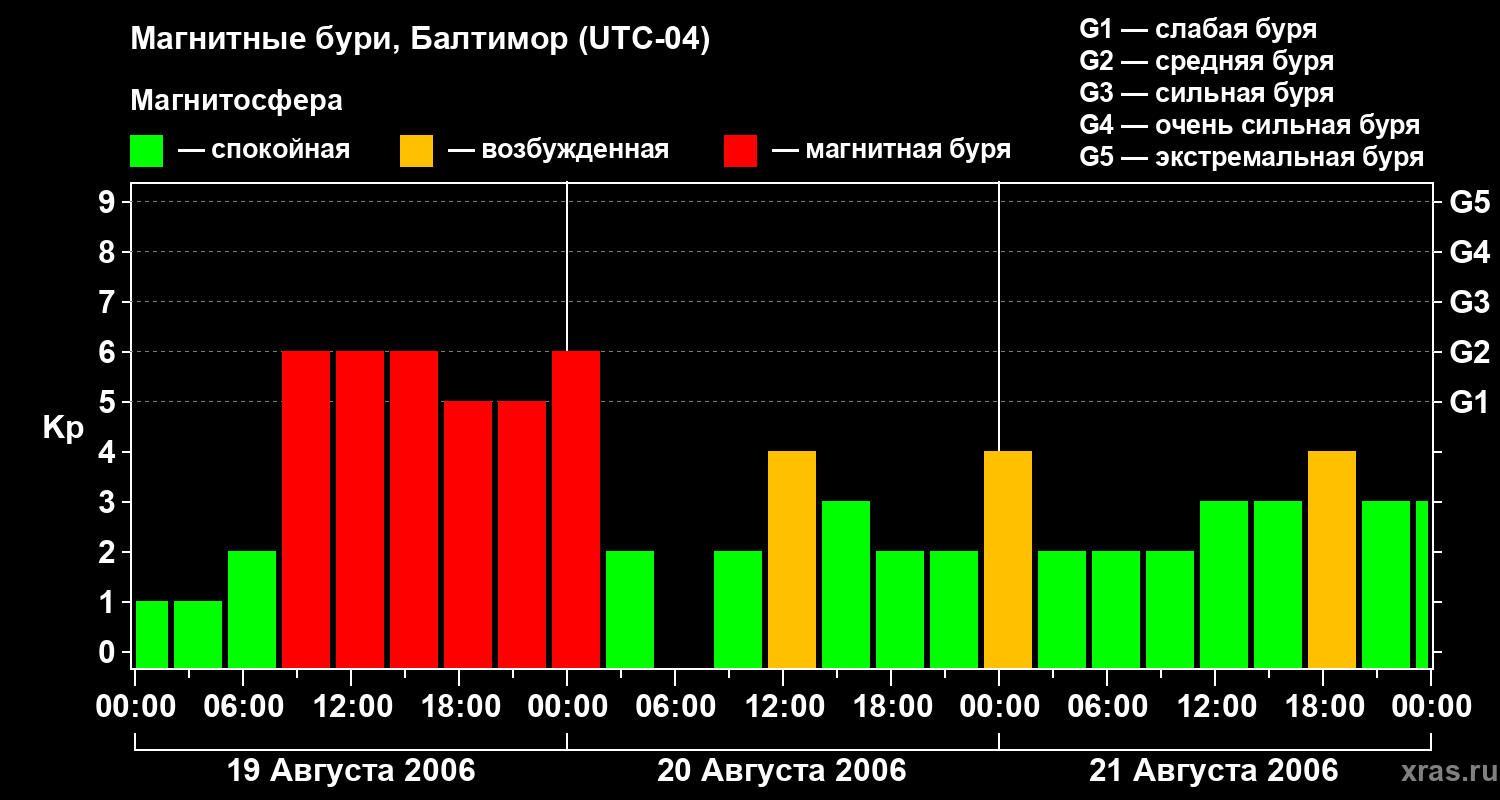Select the 'G5 — экстремальная буря' line
1500x800 pixels.
(1251, 158)
